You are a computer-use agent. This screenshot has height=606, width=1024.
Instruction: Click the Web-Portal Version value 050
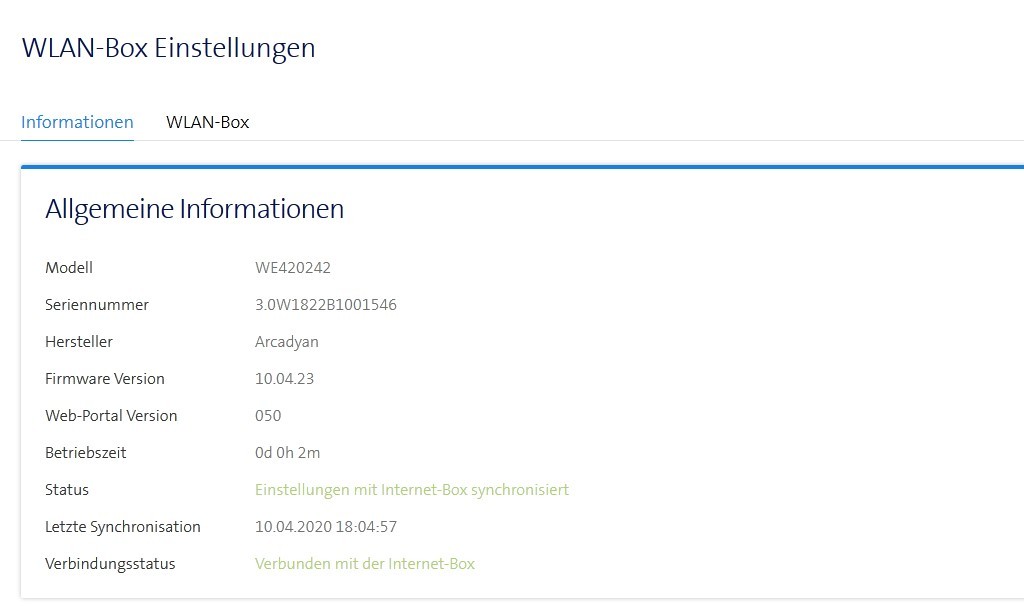268,415
